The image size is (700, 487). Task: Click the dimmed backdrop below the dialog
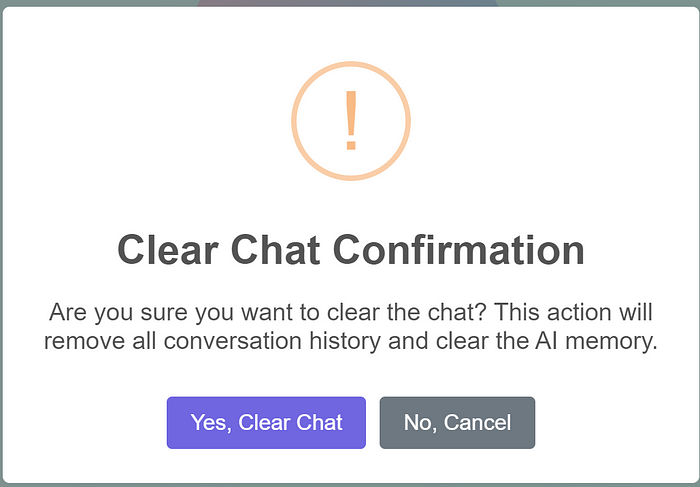pyautogui.click(x=350, y=485)
